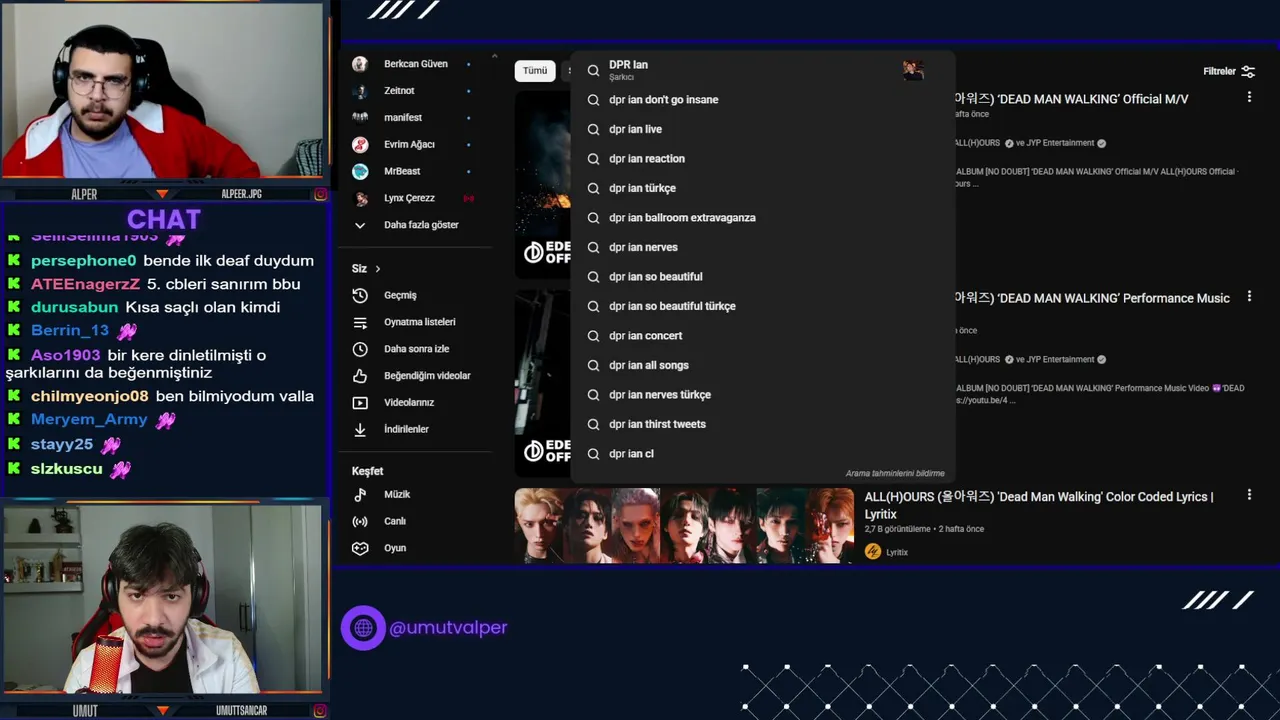1280x720 pixels.
Task: Open 'DEAD MAN WALKING' Performance Music title
Action: pos(1090,298)
